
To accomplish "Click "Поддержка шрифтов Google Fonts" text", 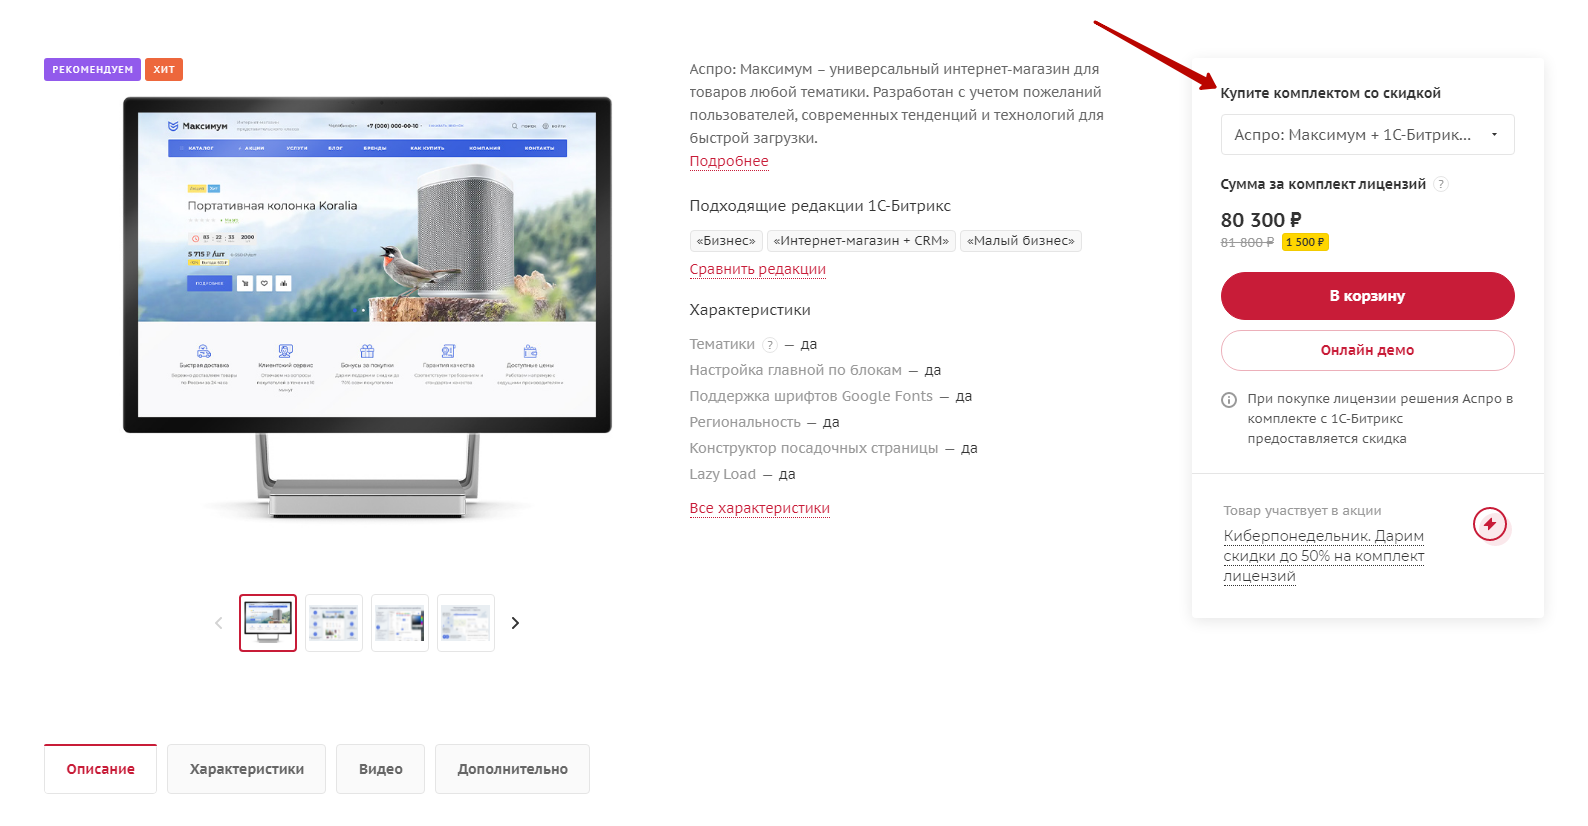I will (x=811, y=396).
